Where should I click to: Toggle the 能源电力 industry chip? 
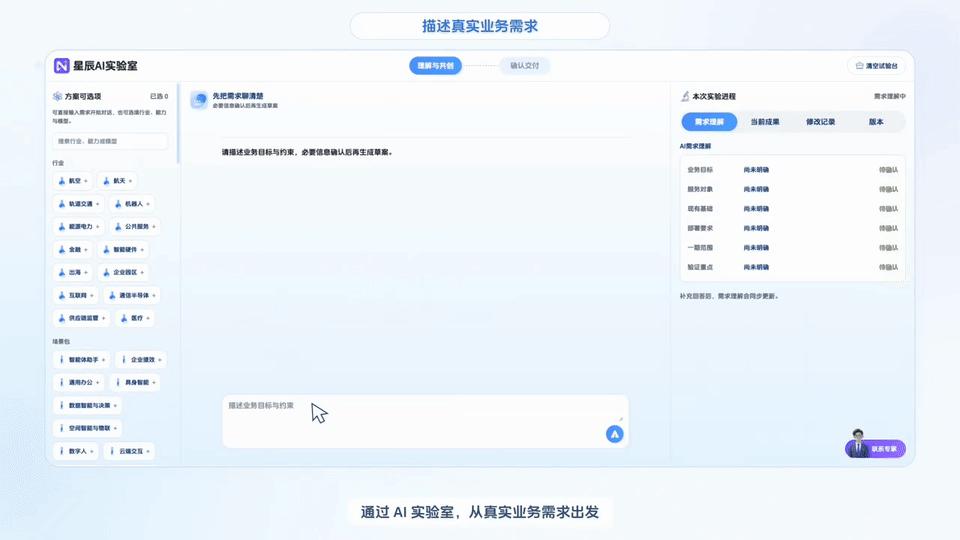(x=78, y=227)
